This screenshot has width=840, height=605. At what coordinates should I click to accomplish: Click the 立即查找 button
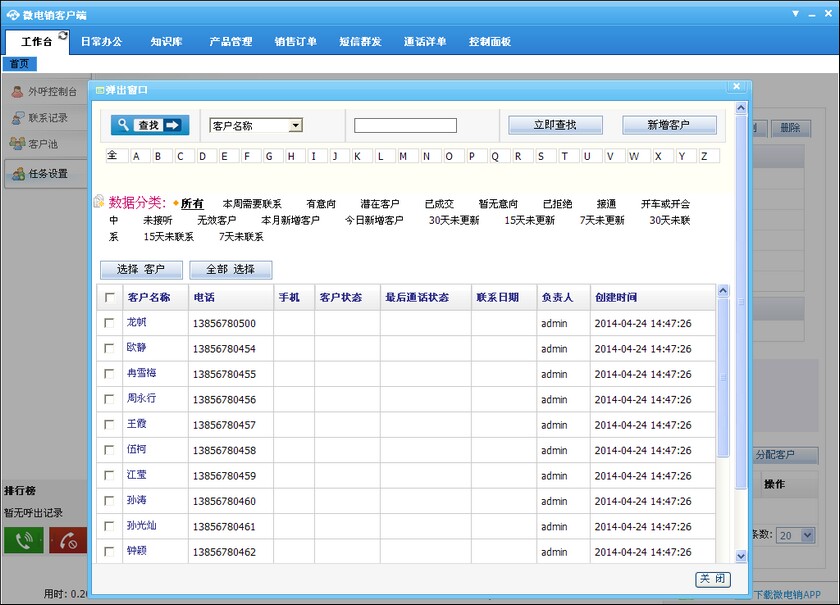click(x=555, y=125)
